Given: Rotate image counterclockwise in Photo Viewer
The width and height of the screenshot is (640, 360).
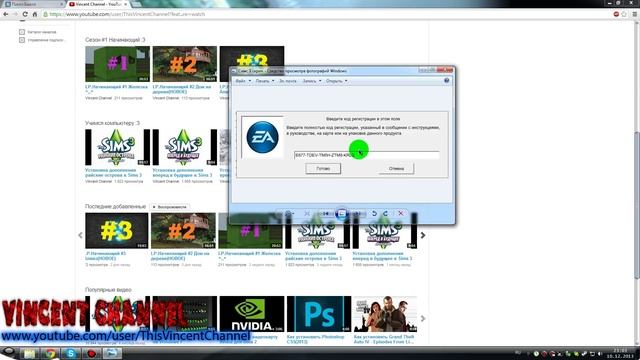Looking at the screenshot, I should tap(374, 213).
